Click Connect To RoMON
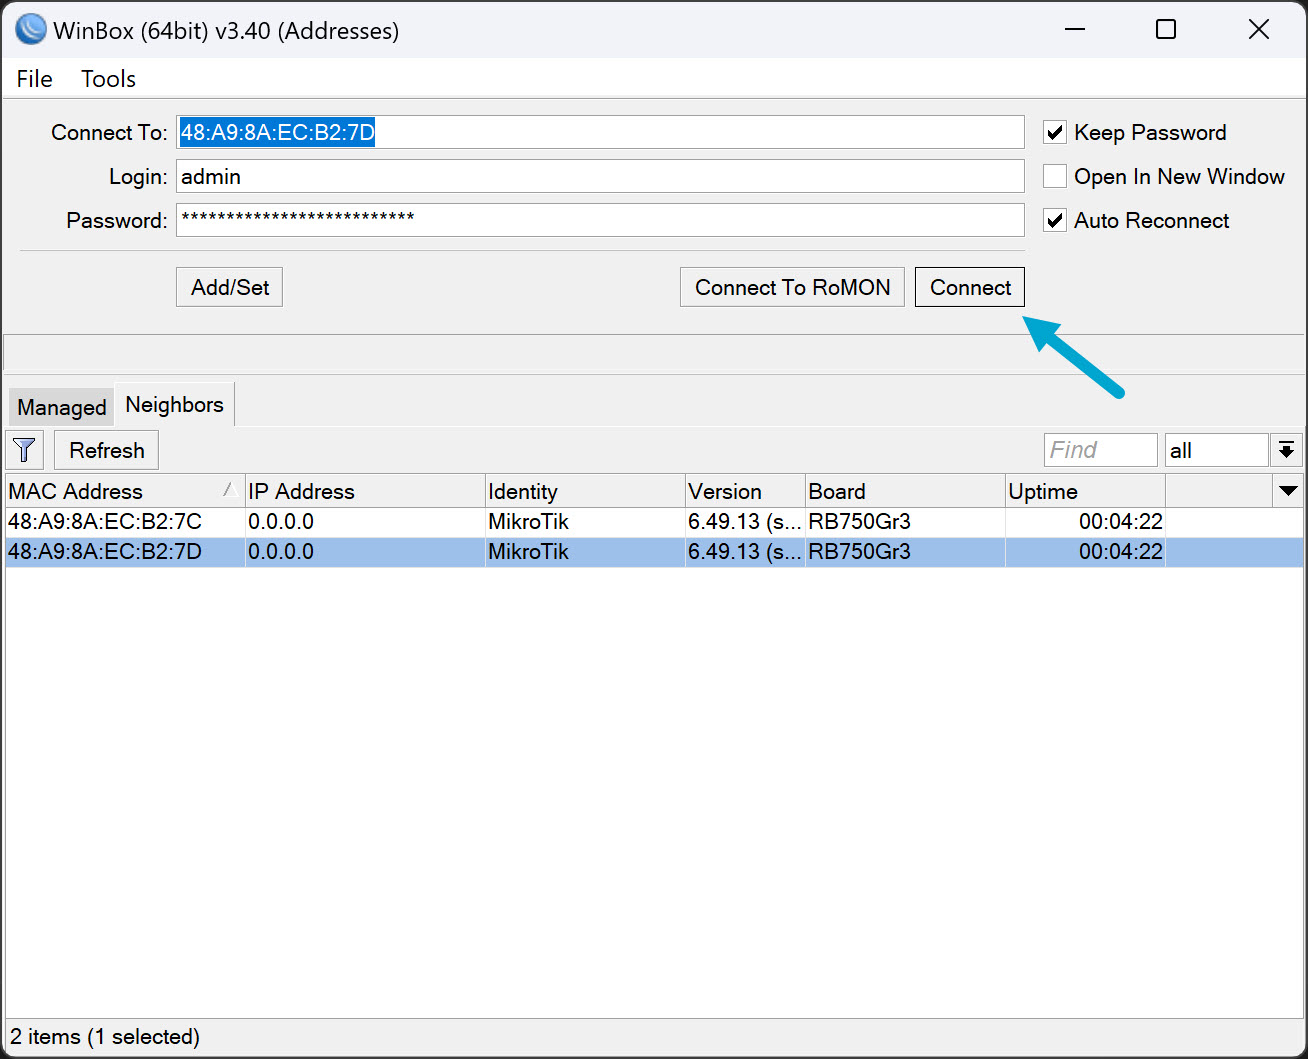The image size is (1308, 1059). (x=791, y=287)
